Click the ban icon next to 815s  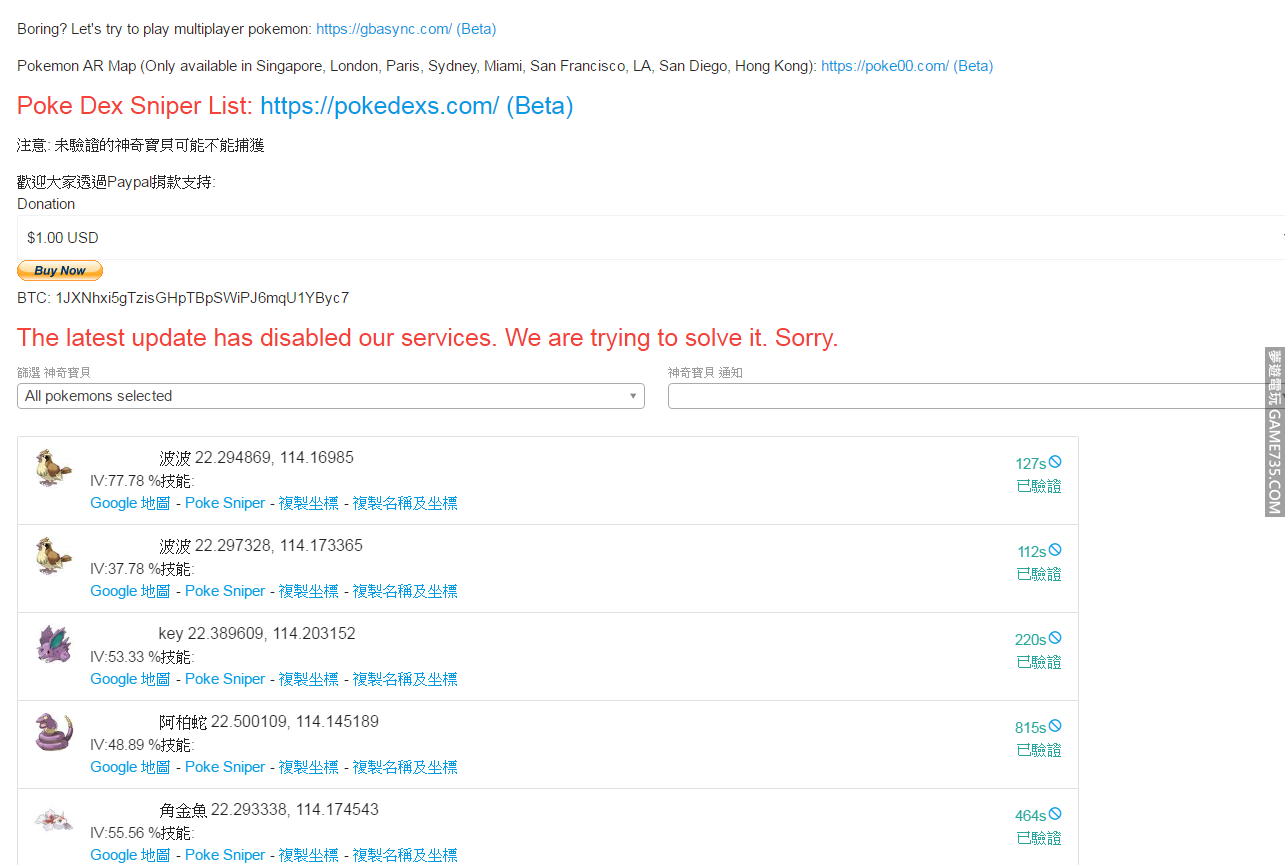(1055, 726)
